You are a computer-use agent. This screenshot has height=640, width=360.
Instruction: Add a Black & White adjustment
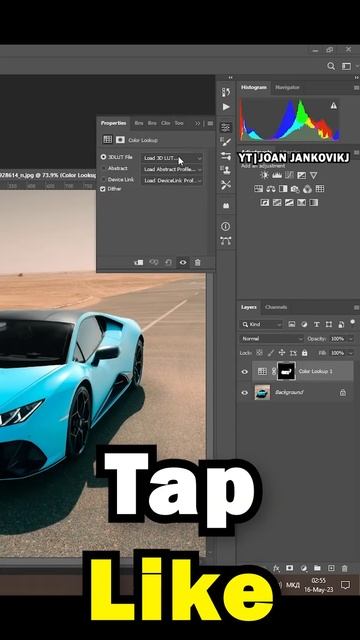click(x=283, y=189)
